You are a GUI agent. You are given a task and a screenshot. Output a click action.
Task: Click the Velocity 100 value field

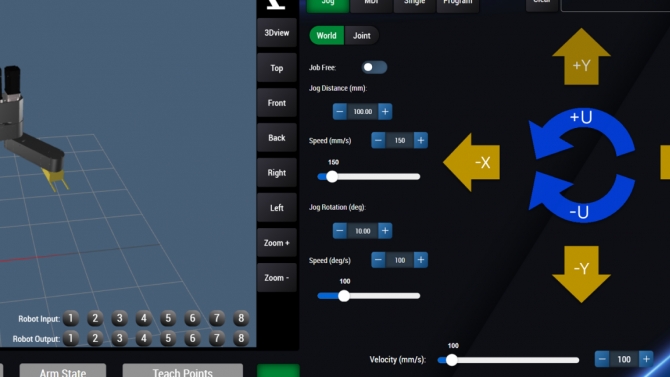coord(624,359)
